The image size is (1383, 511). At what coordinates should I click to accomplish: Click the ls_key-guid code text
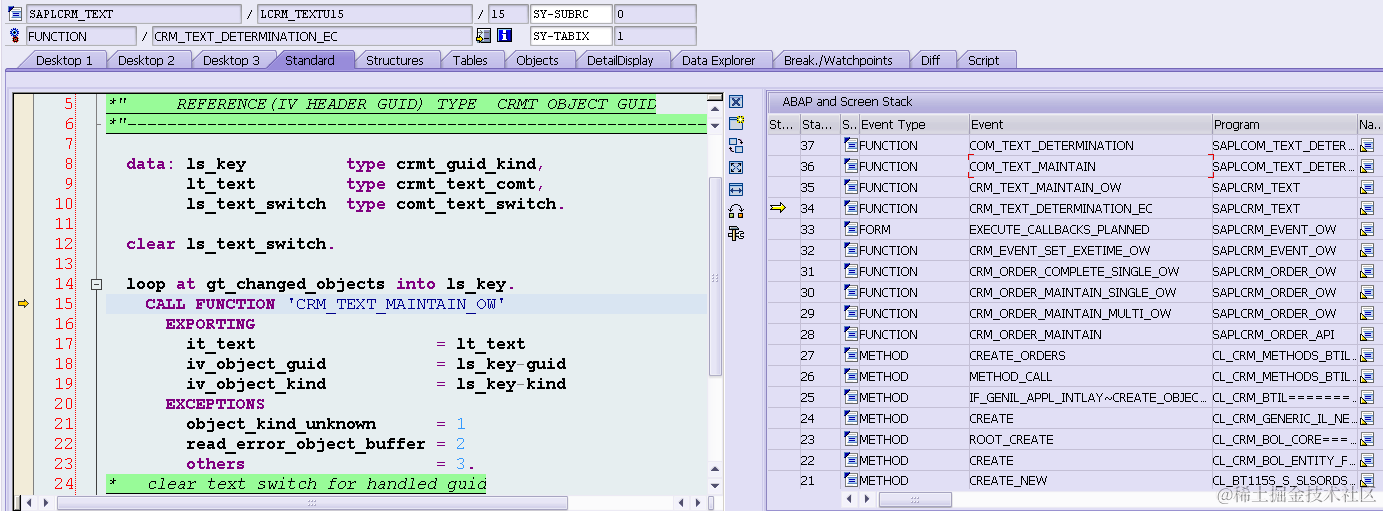[511, 364]
